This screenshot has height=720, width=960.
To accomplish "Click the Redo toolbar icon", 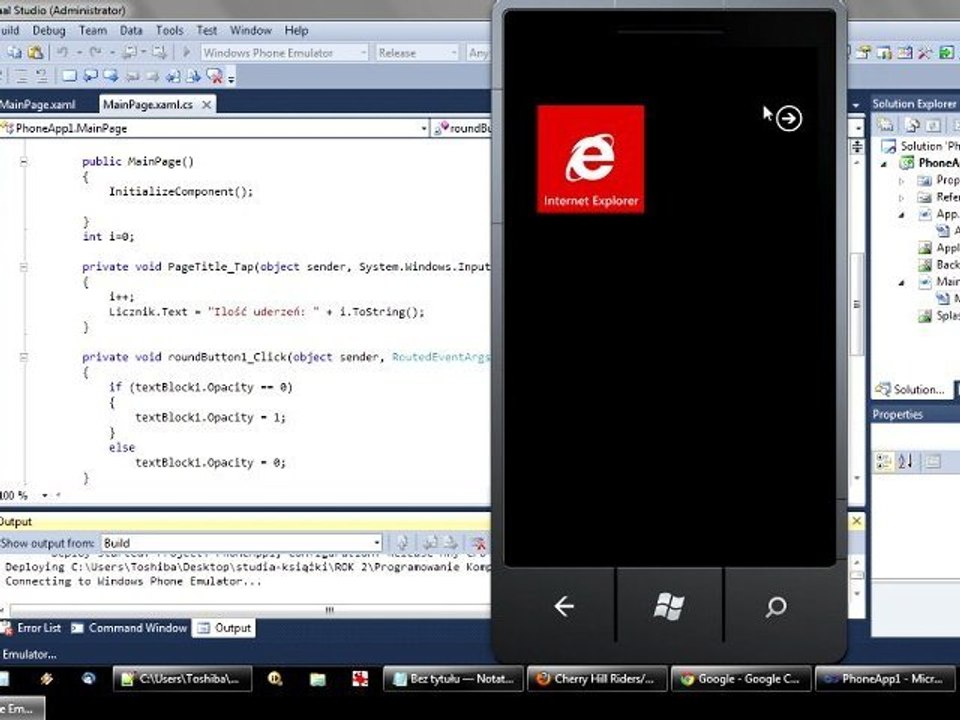I will 96,53.
